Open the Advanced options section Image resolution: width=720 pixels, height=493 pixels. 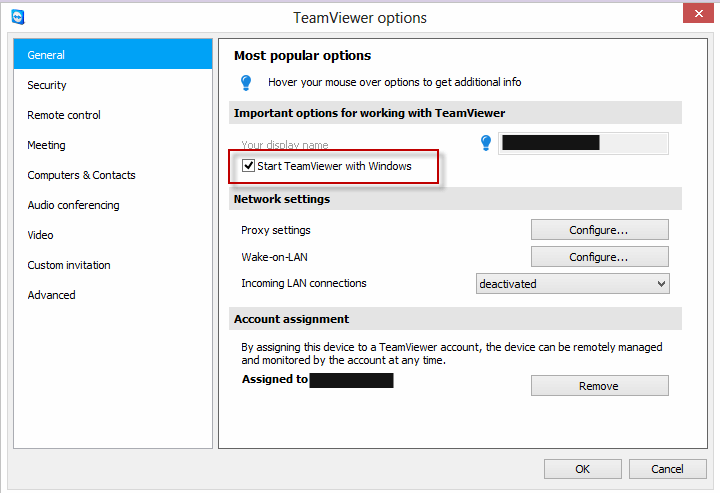click(51, 295)
